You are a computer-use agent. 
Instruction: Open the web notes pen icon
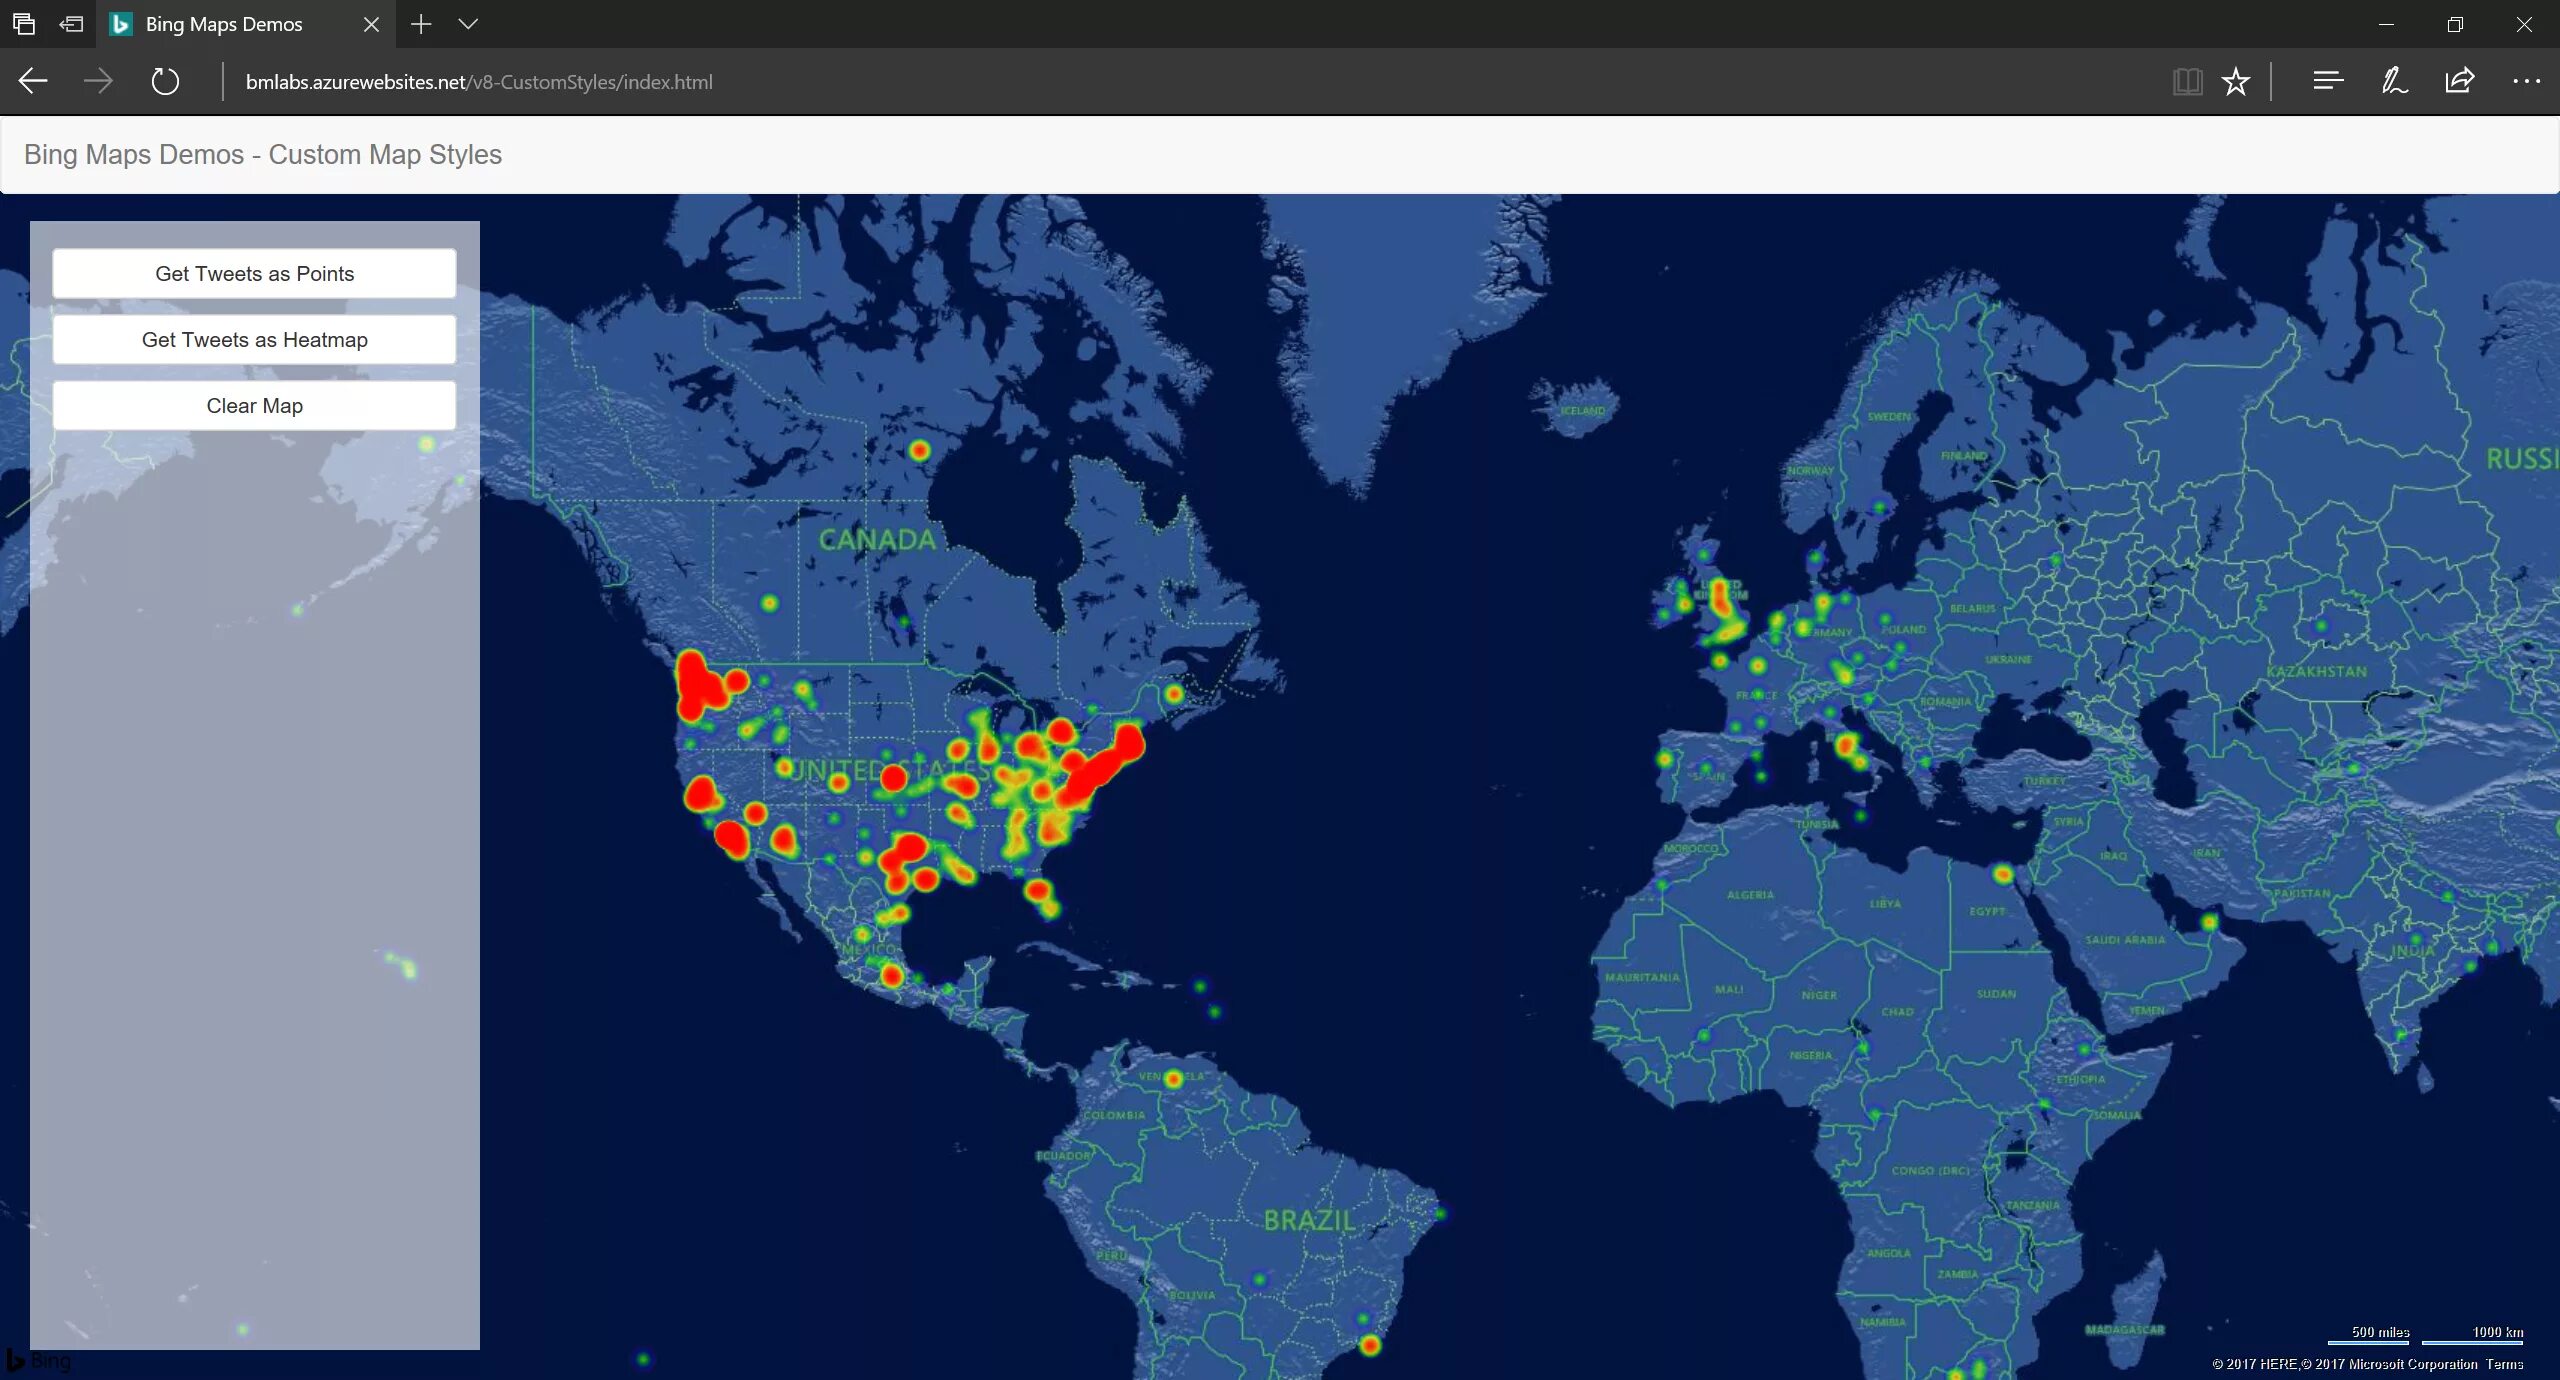pos(2394,81)
